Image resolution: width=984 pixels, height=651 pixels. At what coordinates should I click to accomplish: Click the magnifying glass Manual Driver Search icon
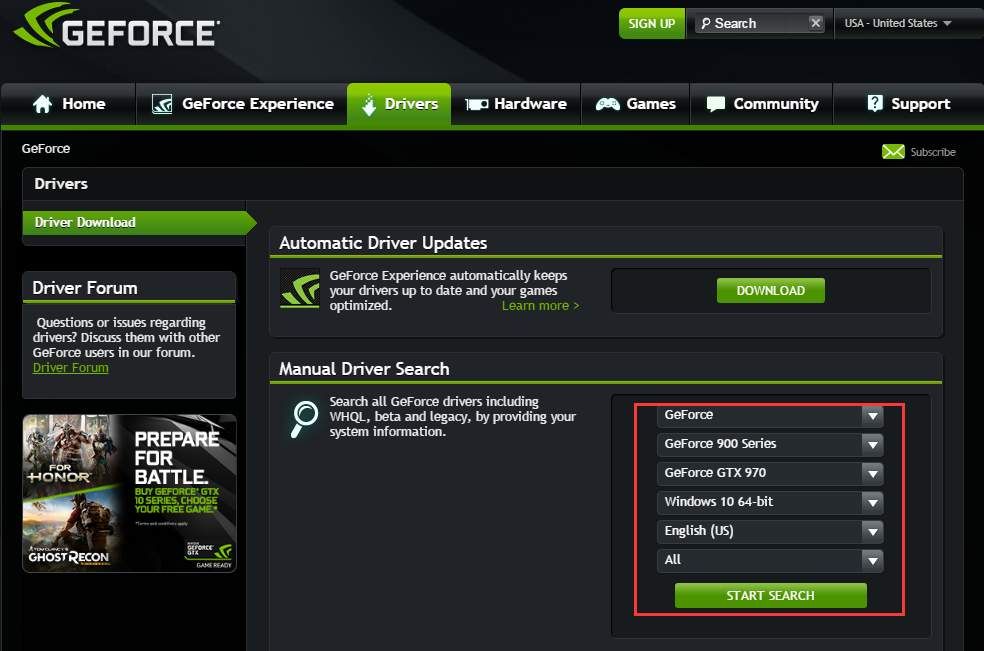303,419
